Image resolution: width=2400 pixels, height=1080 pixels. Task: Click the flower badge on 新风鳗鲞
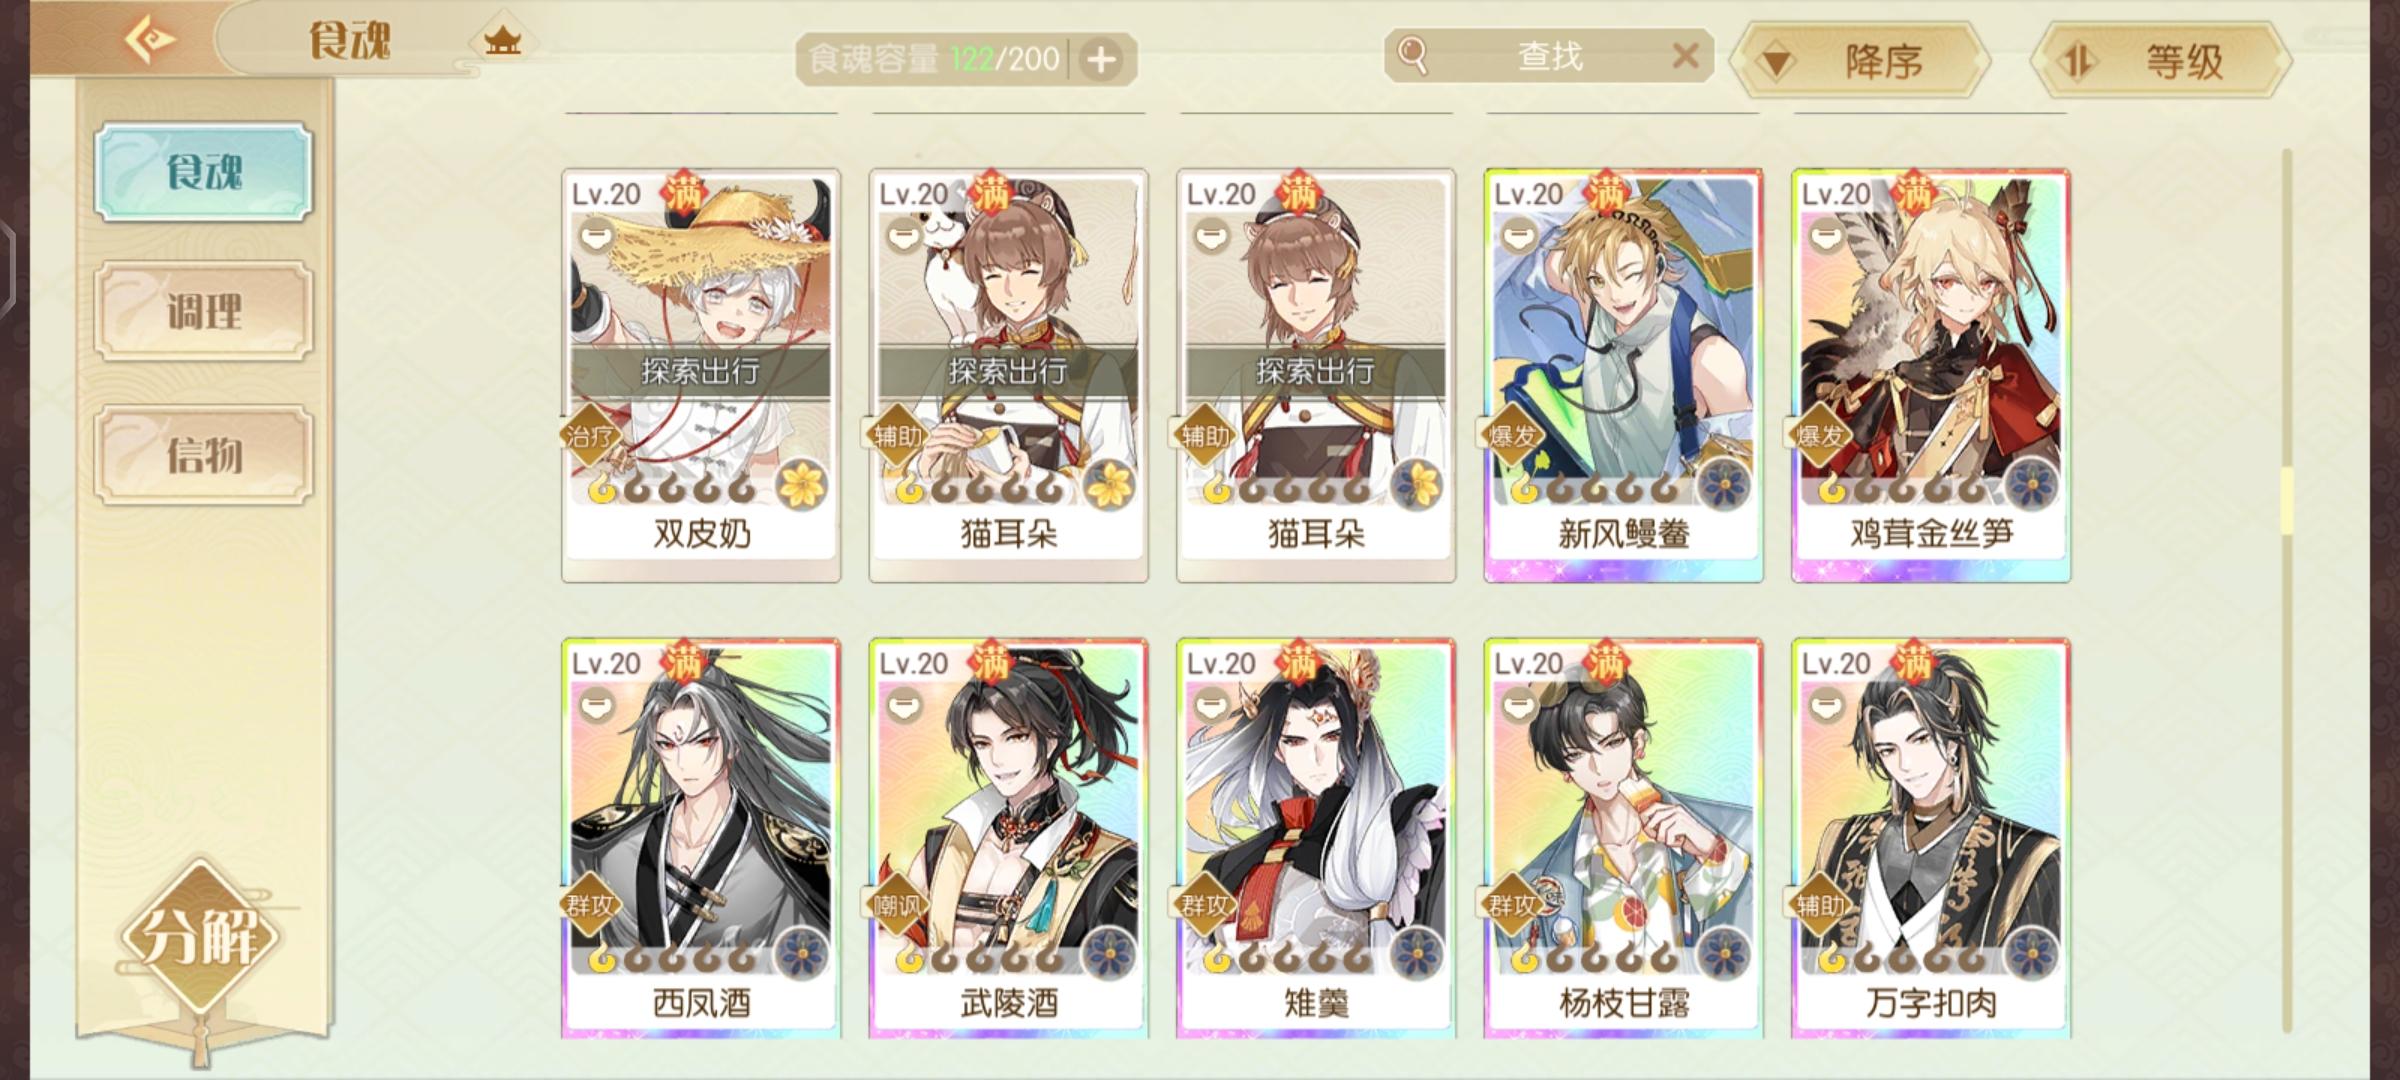coord(1723,487)
